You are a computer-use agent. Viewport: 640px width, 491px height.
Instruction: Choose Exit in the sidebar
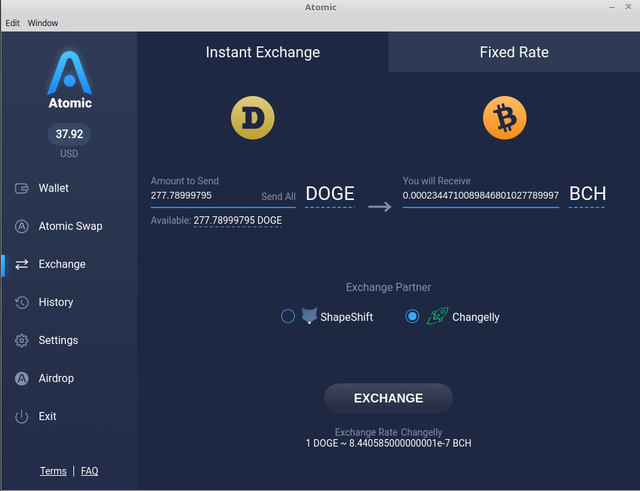(47, 416)
